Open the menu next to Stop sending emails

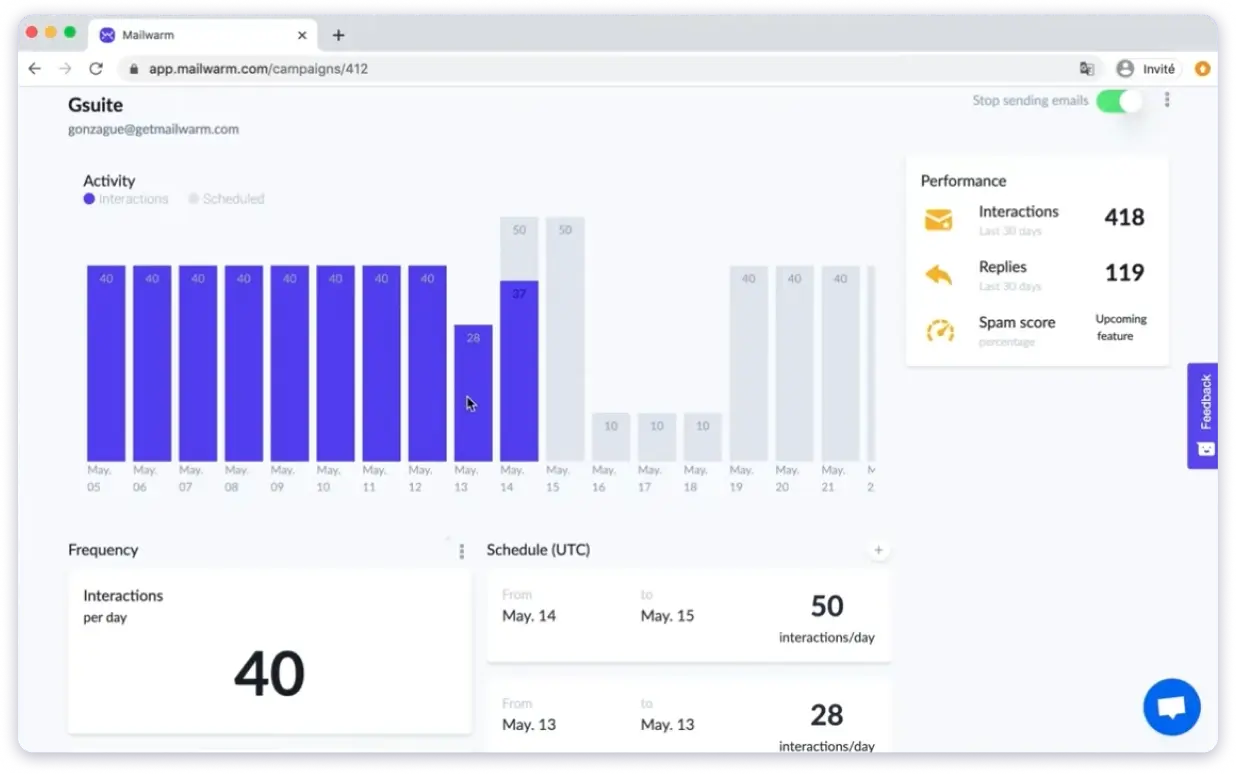(1167, 100)
